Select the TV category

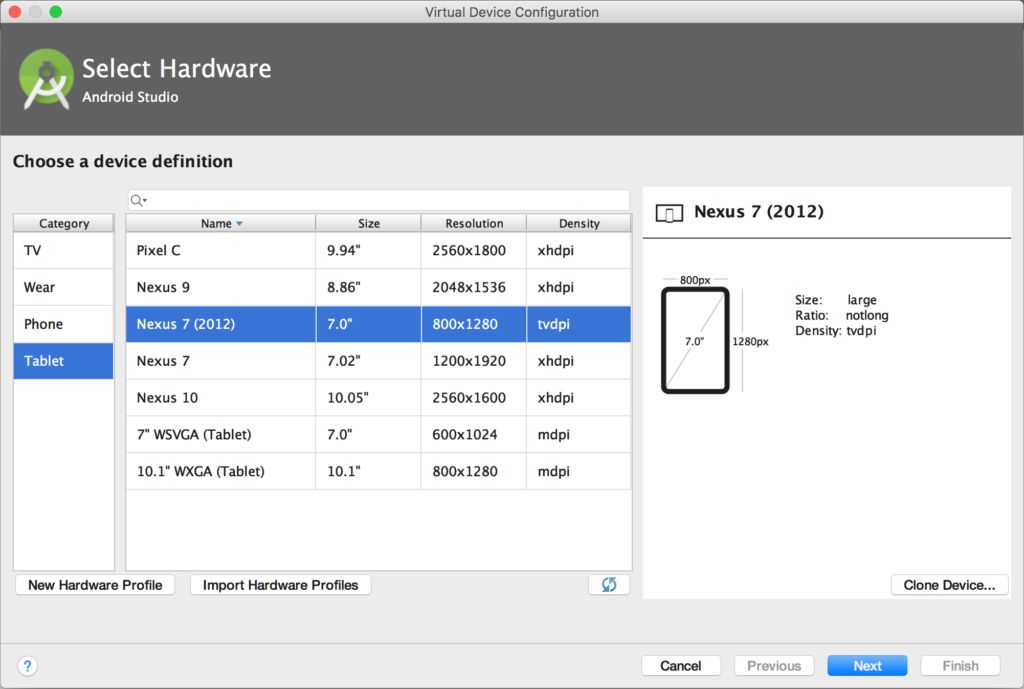click(x=63, y=251)
